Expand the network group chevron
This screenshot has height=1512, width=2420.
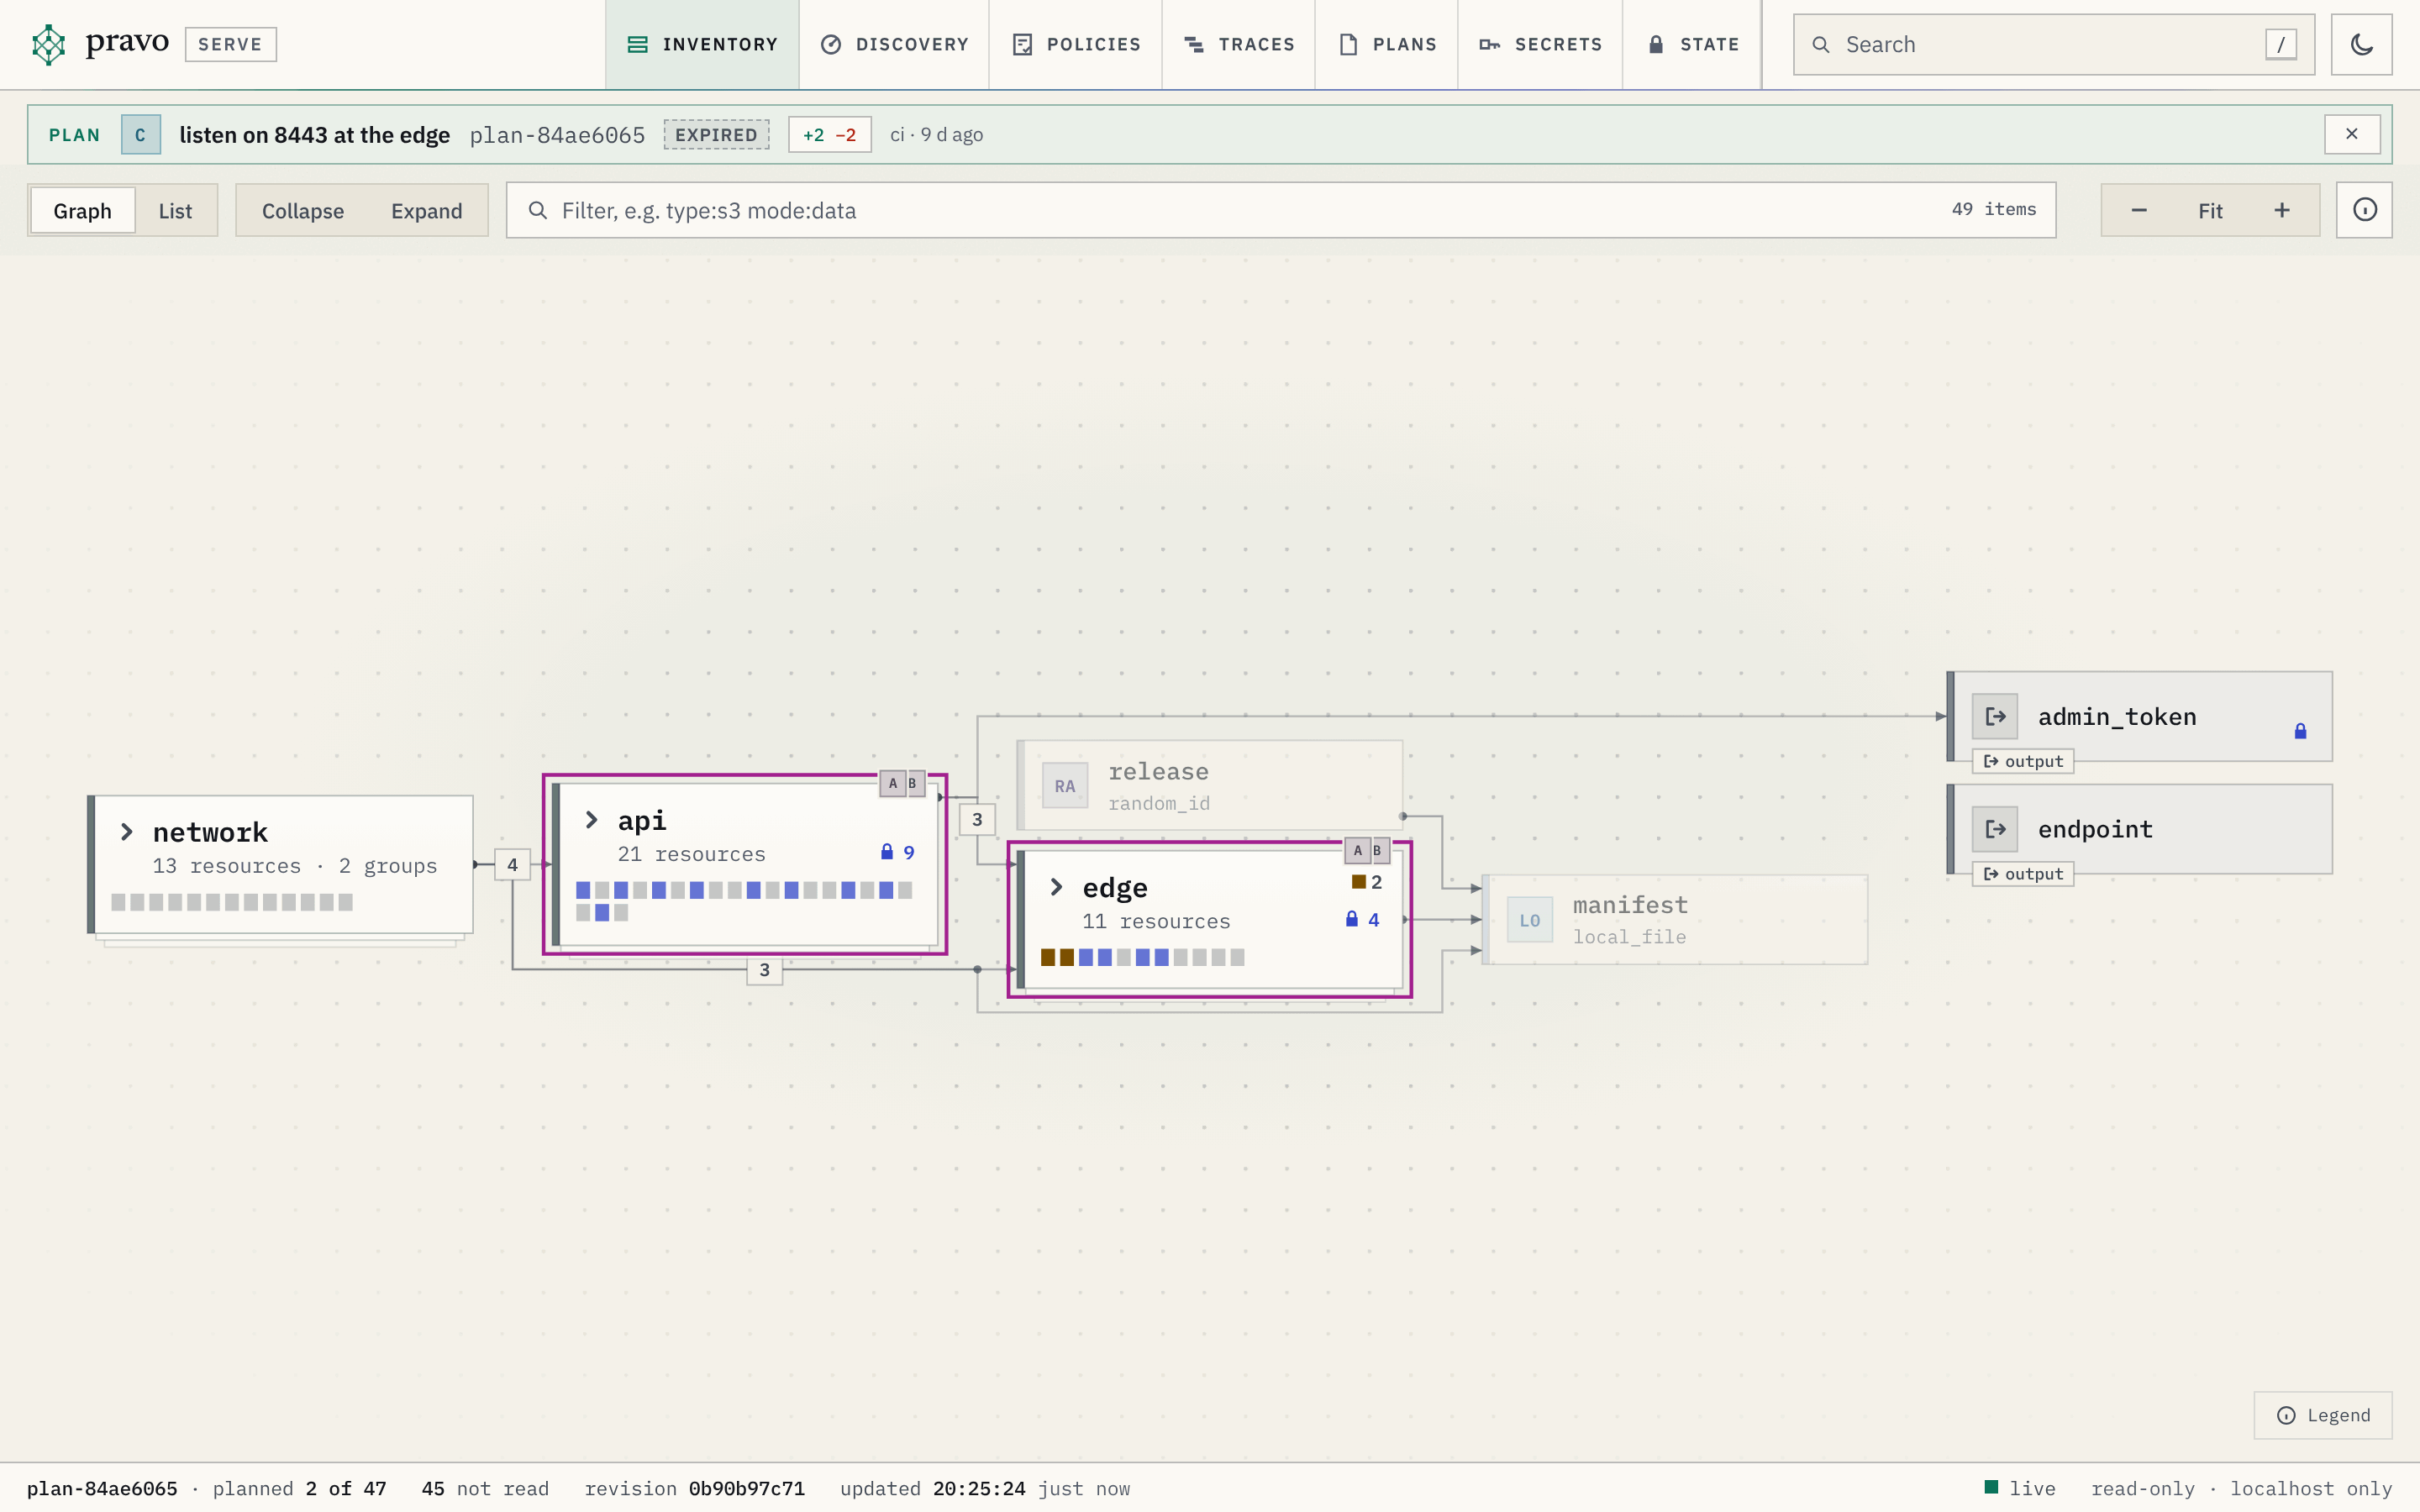126,832
